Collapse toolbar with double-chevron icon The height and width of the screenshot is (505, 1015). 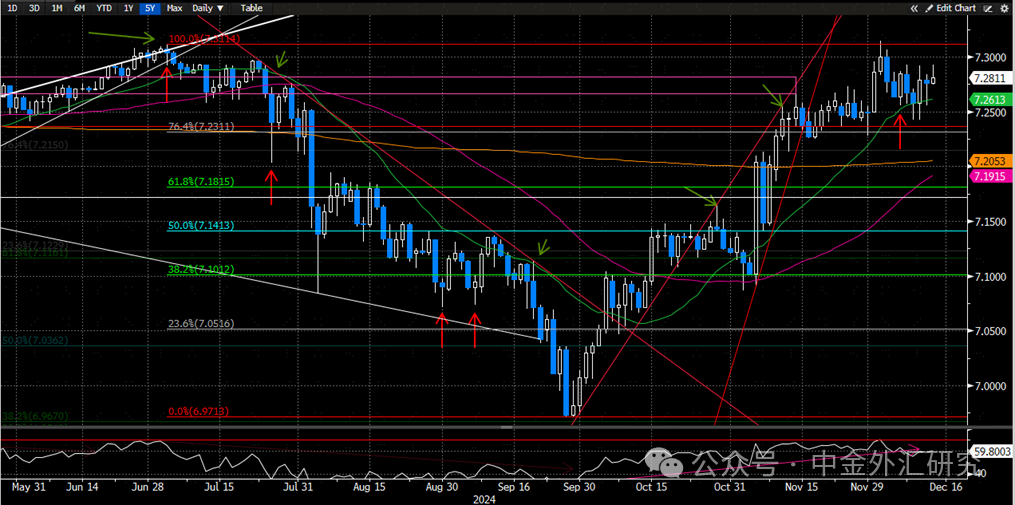point(915,8)
